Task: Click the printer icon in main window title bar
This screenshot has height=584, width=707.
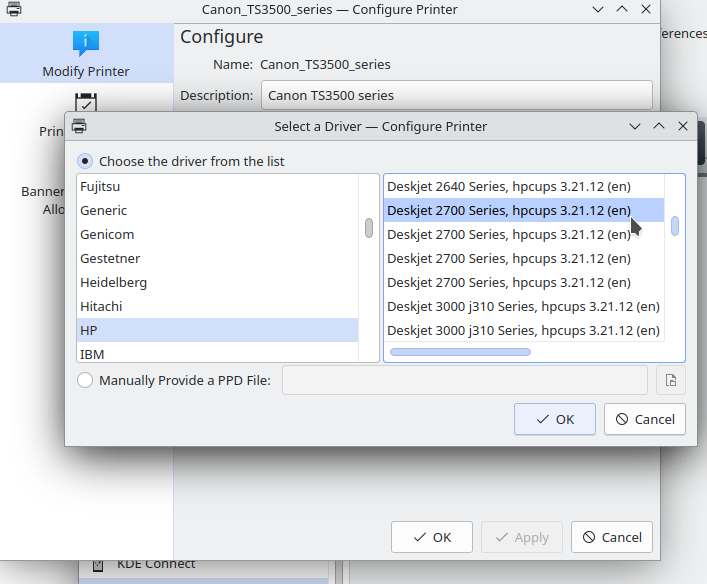Action: click(14, 9)
